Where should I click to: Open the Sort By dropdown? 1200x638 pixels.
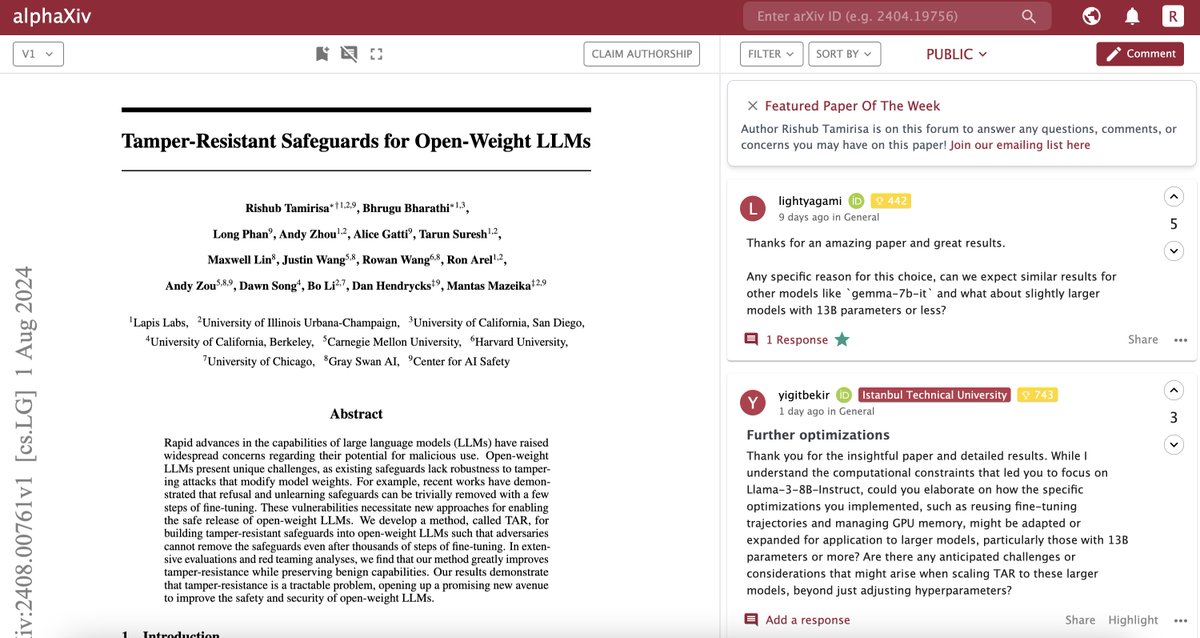click(x=844, y=54)
